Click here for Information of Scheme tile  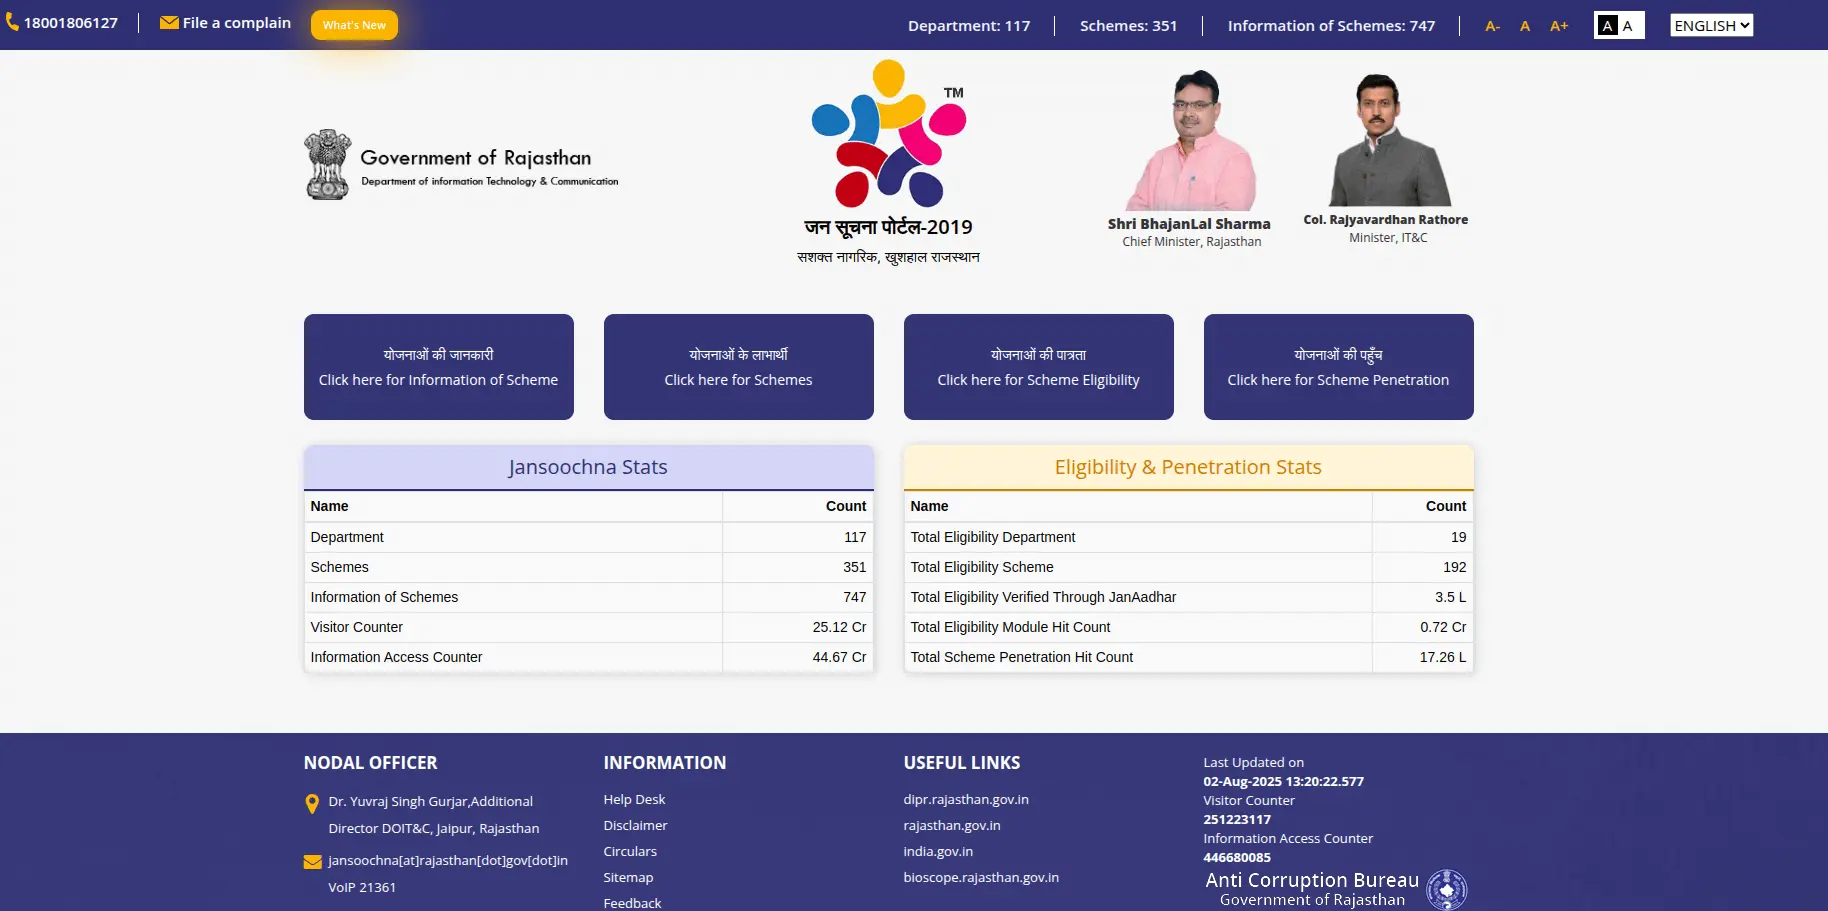tap(438, 367)
